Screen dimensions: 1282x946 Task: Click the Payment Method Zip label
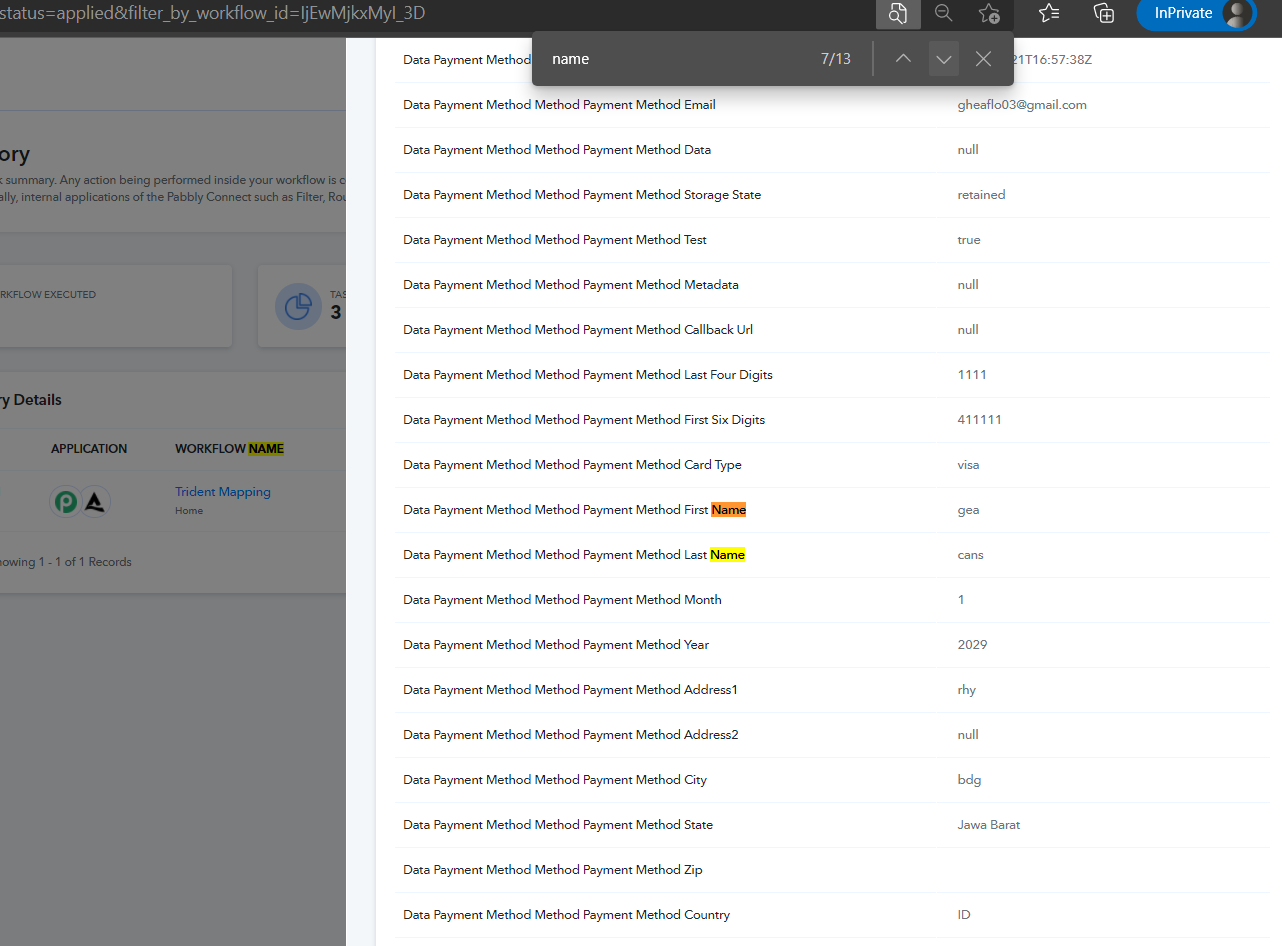[x=553, y=870]
